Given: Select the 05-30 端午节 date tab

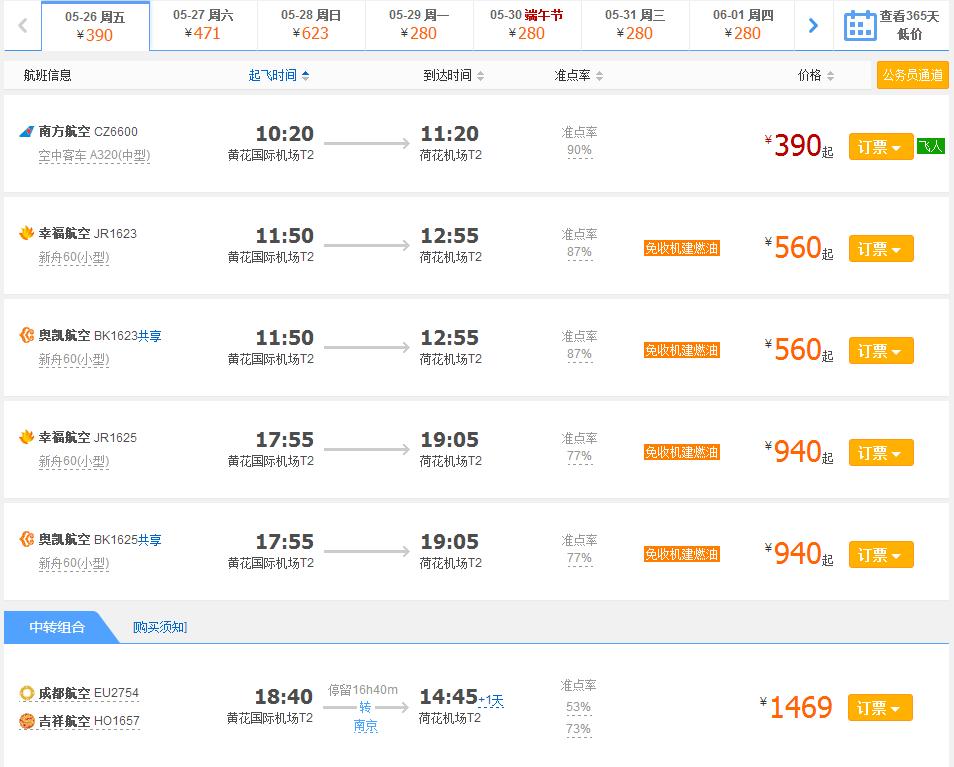Looking at the screenshot, I should tap(527, 24).
